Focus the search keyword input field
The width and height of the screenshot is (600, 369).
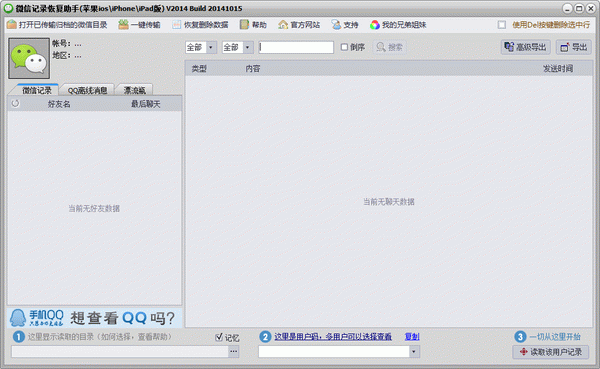[x=296, y=47]
